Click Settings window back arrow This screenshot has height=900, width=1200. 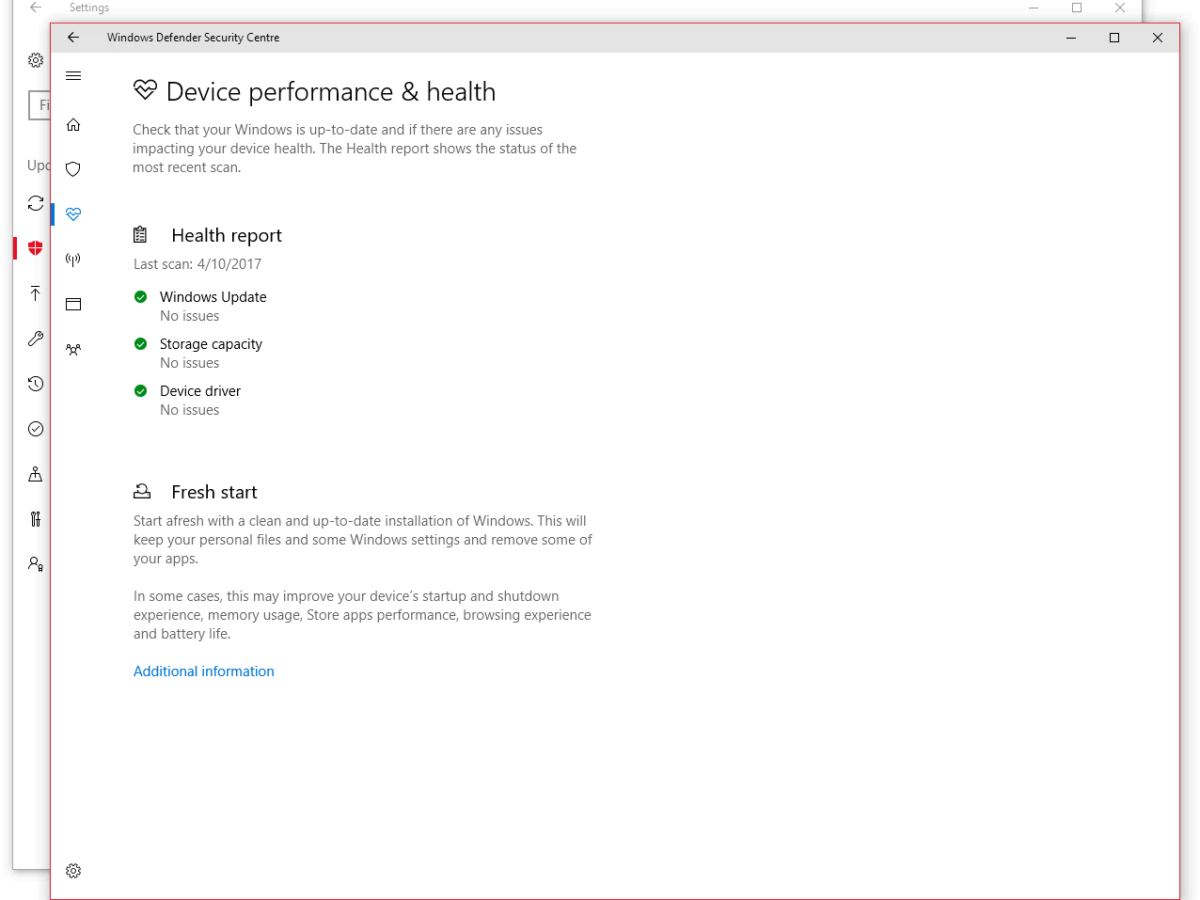coord(36,7)
